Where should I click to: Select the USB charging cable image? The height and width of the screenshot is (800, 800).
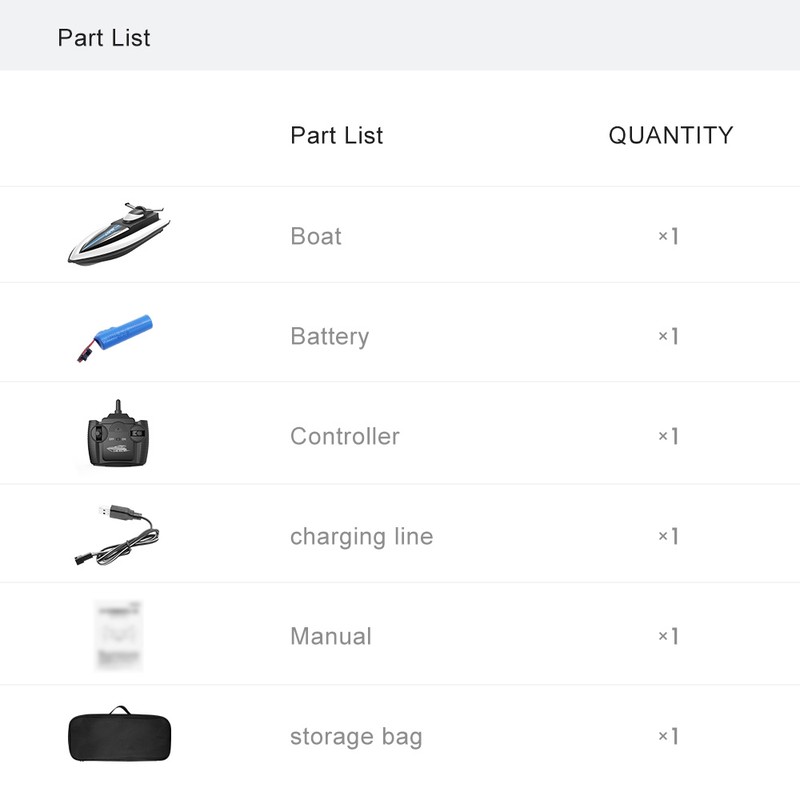point(116,535)
